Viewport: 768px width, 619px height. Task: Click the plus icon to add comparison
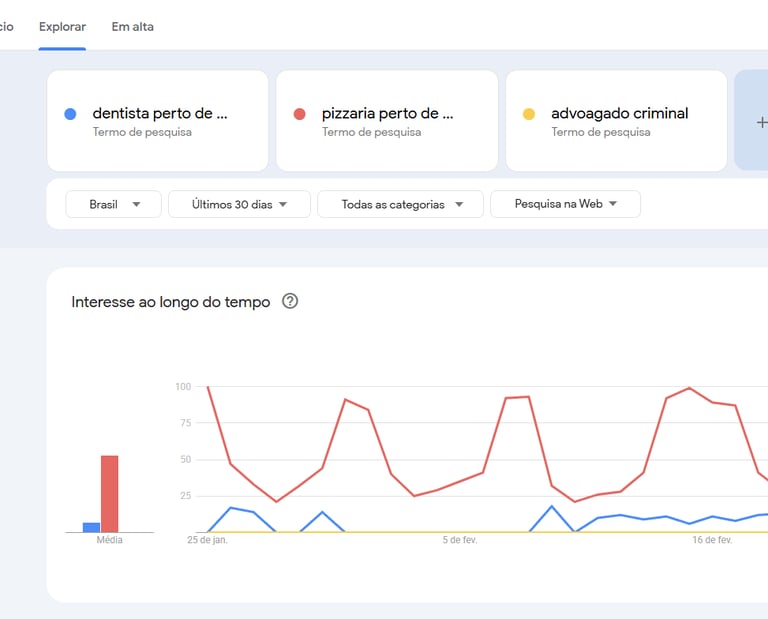762,122
